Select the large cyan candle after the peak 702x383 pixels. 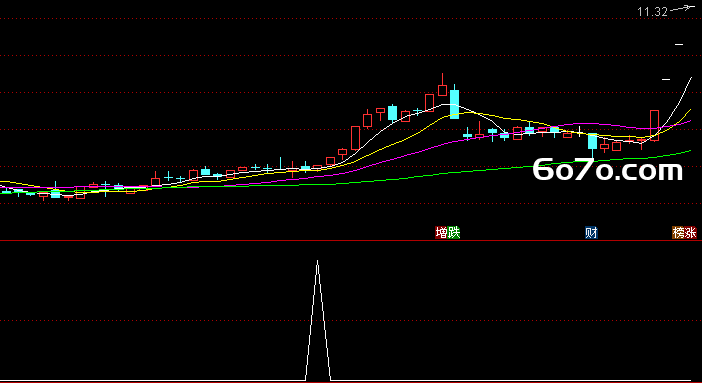point(454,104)
